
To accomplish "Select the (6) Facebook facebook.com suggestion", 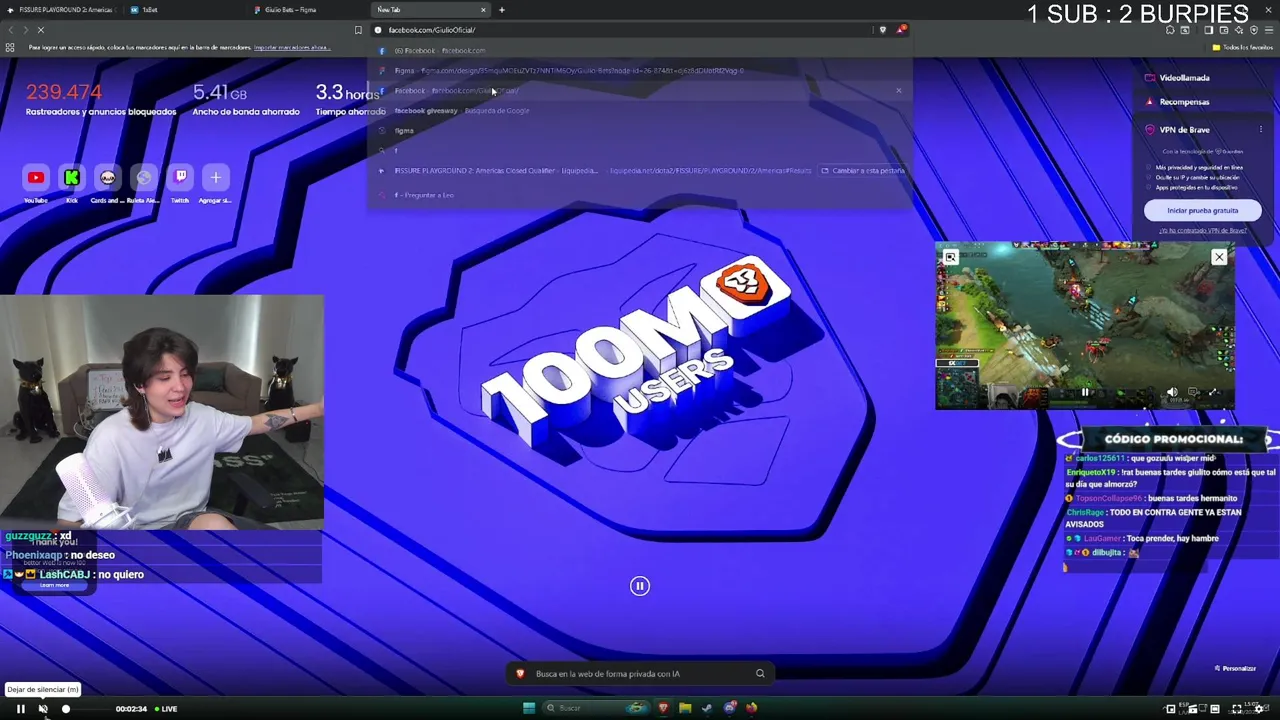I will 640,51.
